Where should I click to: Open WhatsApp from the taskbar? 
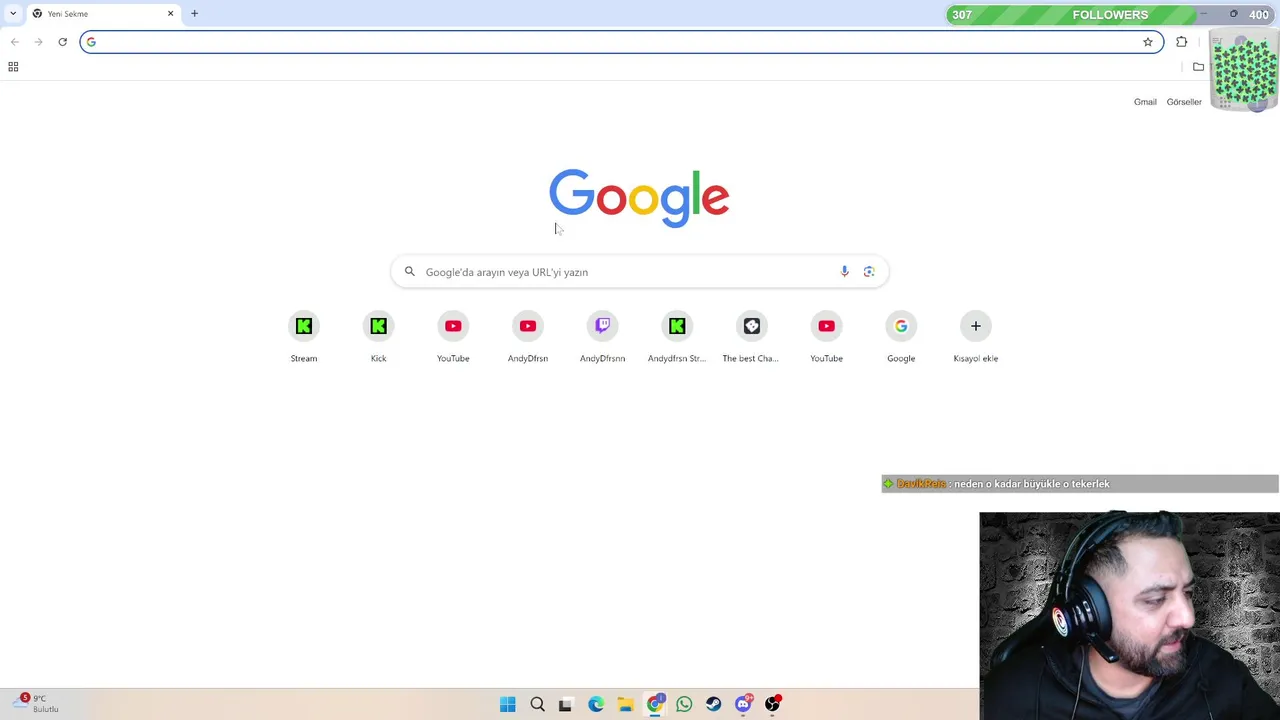pyautogui.click(x=684, y=704)
